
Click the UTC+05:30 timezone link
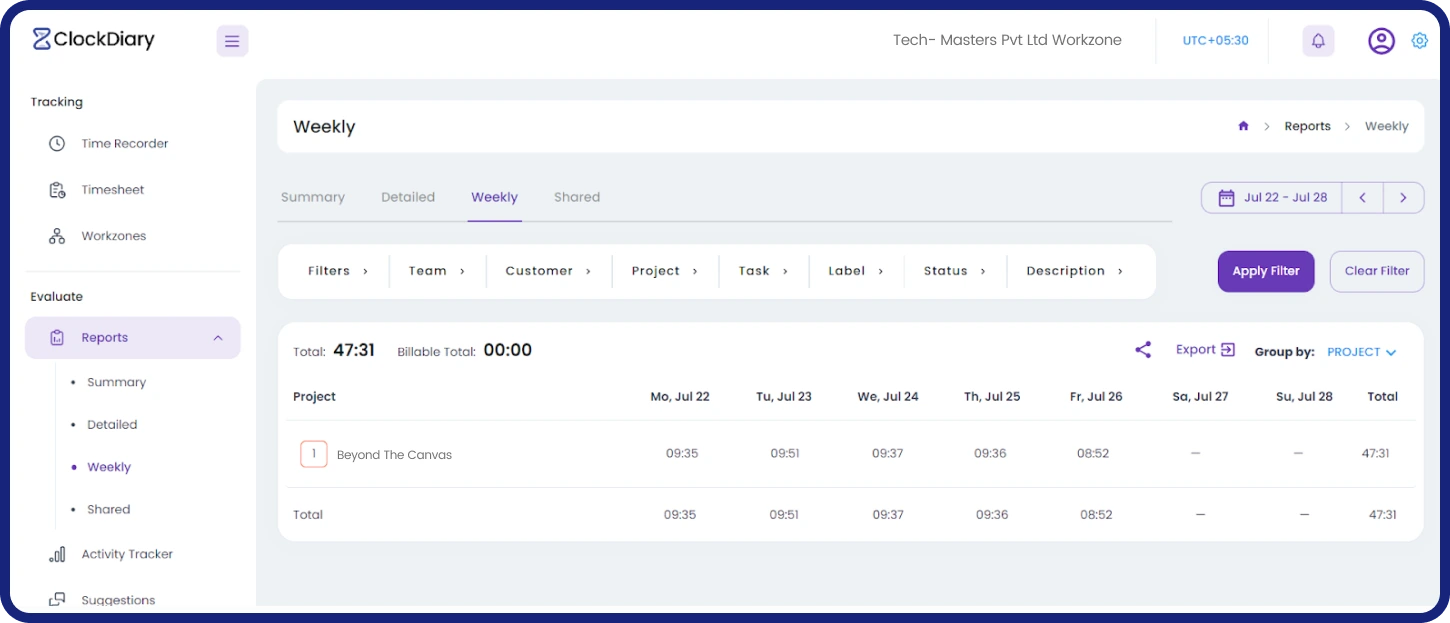(x=1215, y=41)
